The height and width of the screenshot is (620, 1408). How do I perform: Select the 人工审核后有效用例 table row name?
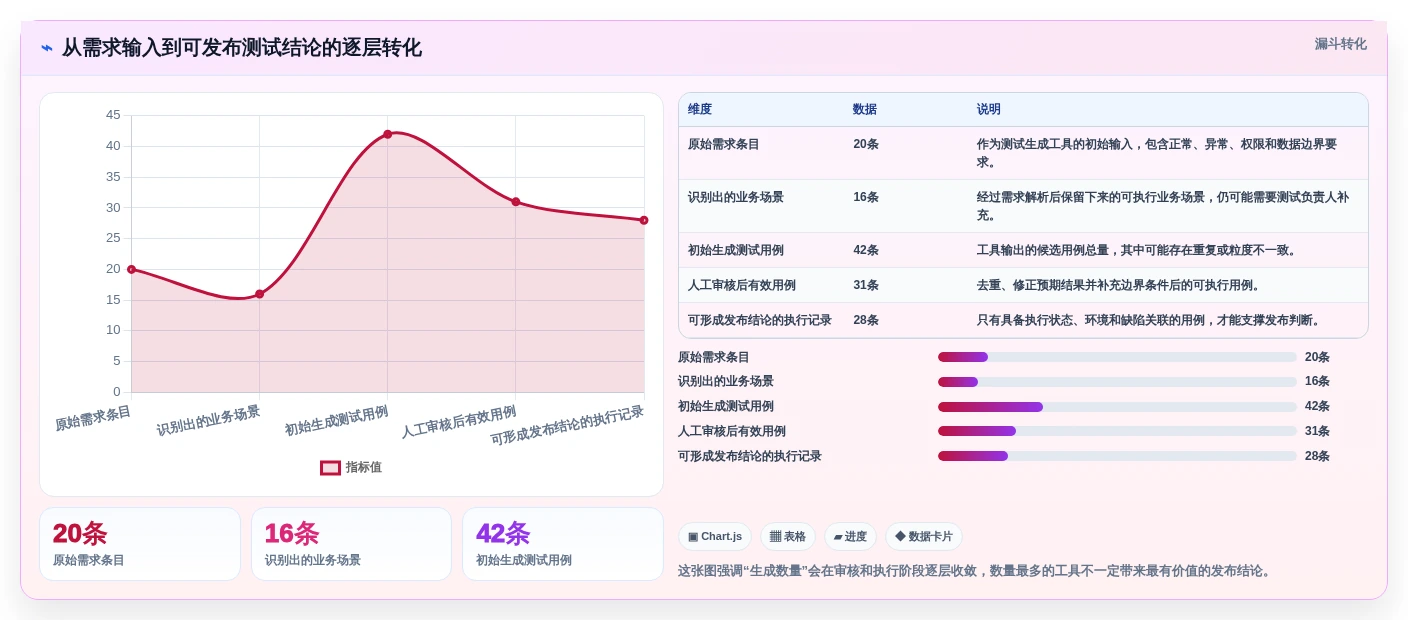click(x=742, y=285)
